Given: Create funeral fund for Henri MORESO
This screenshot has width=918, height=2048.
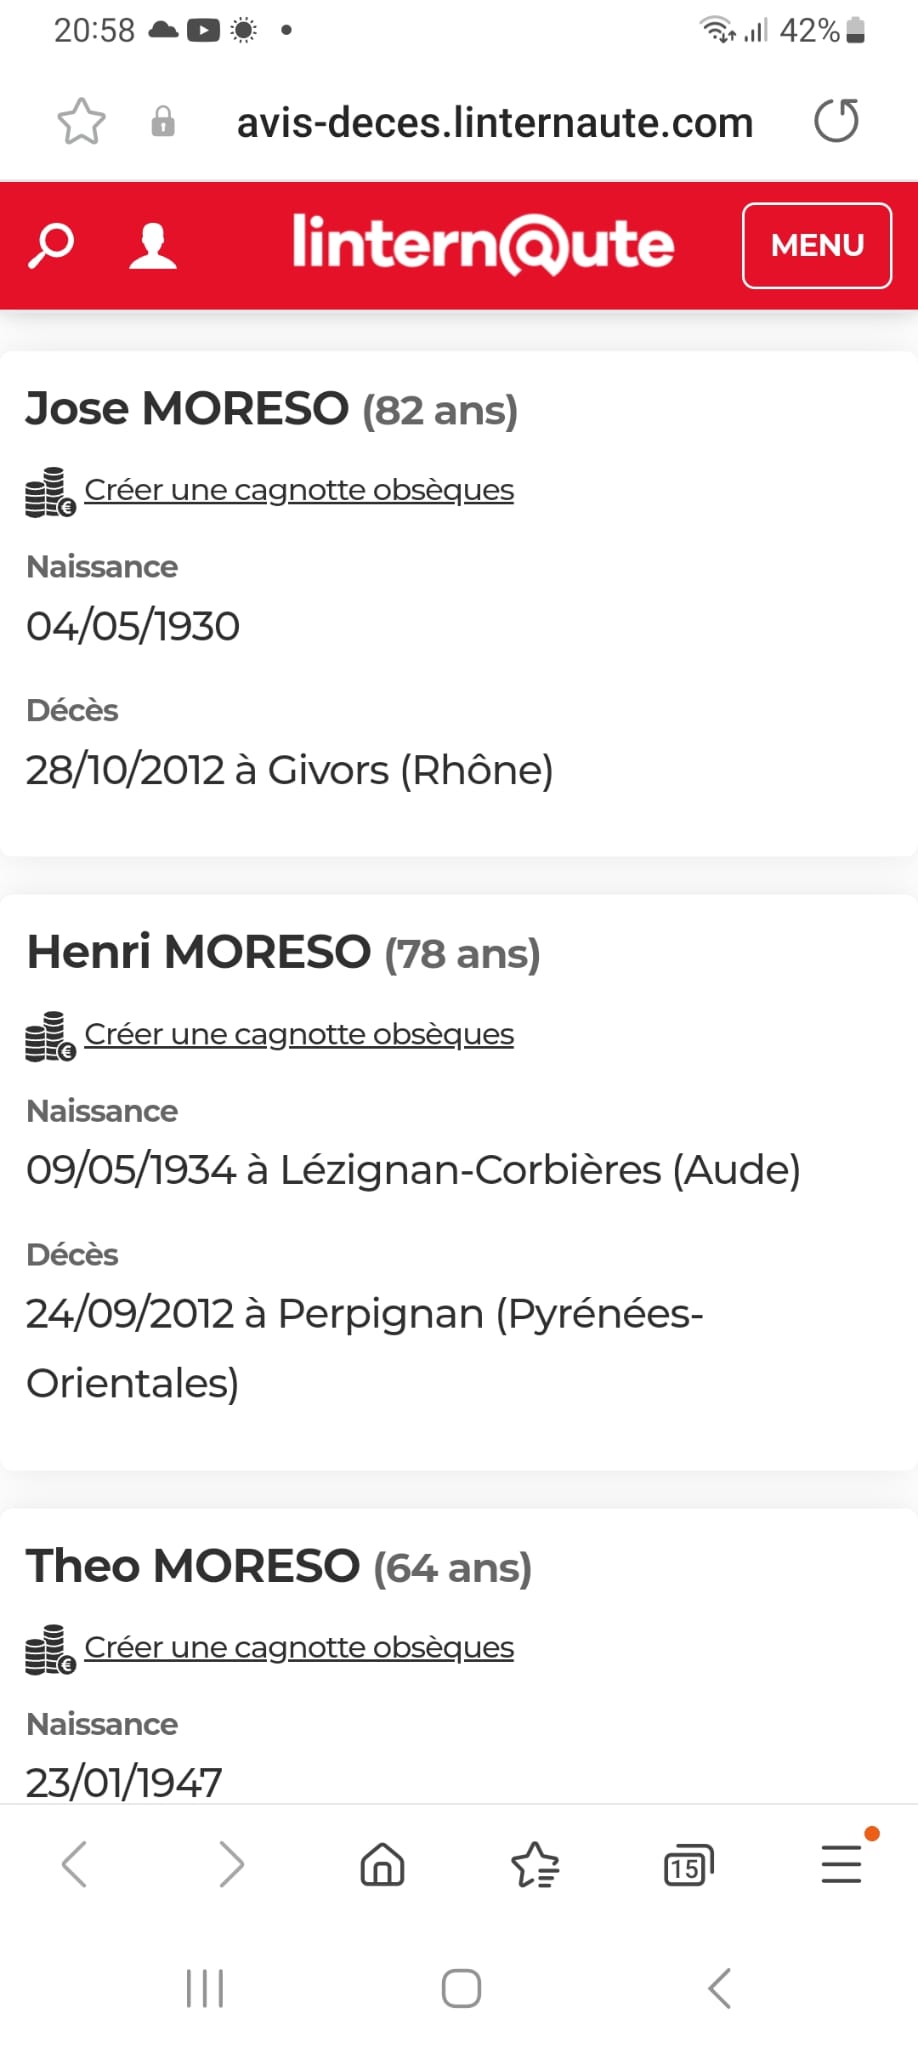Looking at the screenshot, I should pos(298,1034).
